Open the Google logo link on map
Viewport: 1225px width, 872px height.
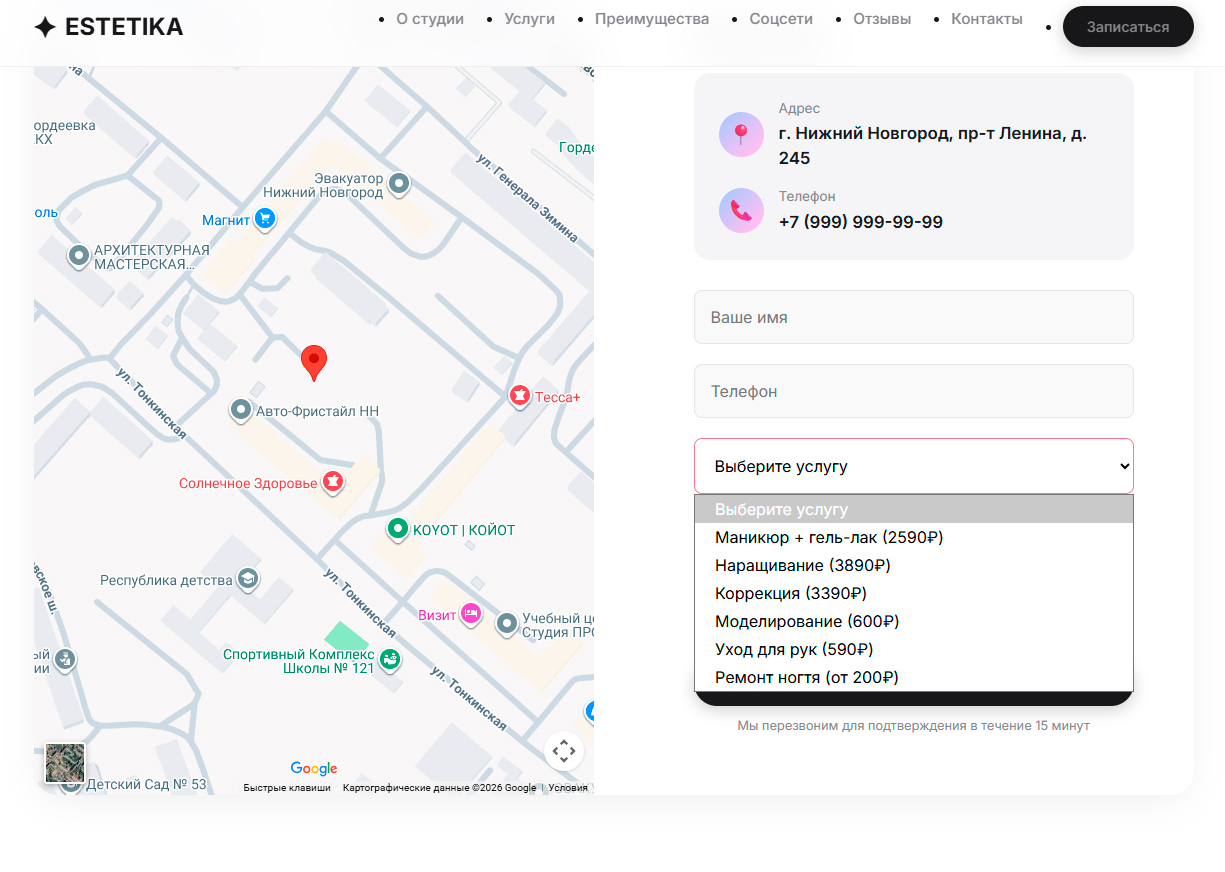tap(314, 768)
